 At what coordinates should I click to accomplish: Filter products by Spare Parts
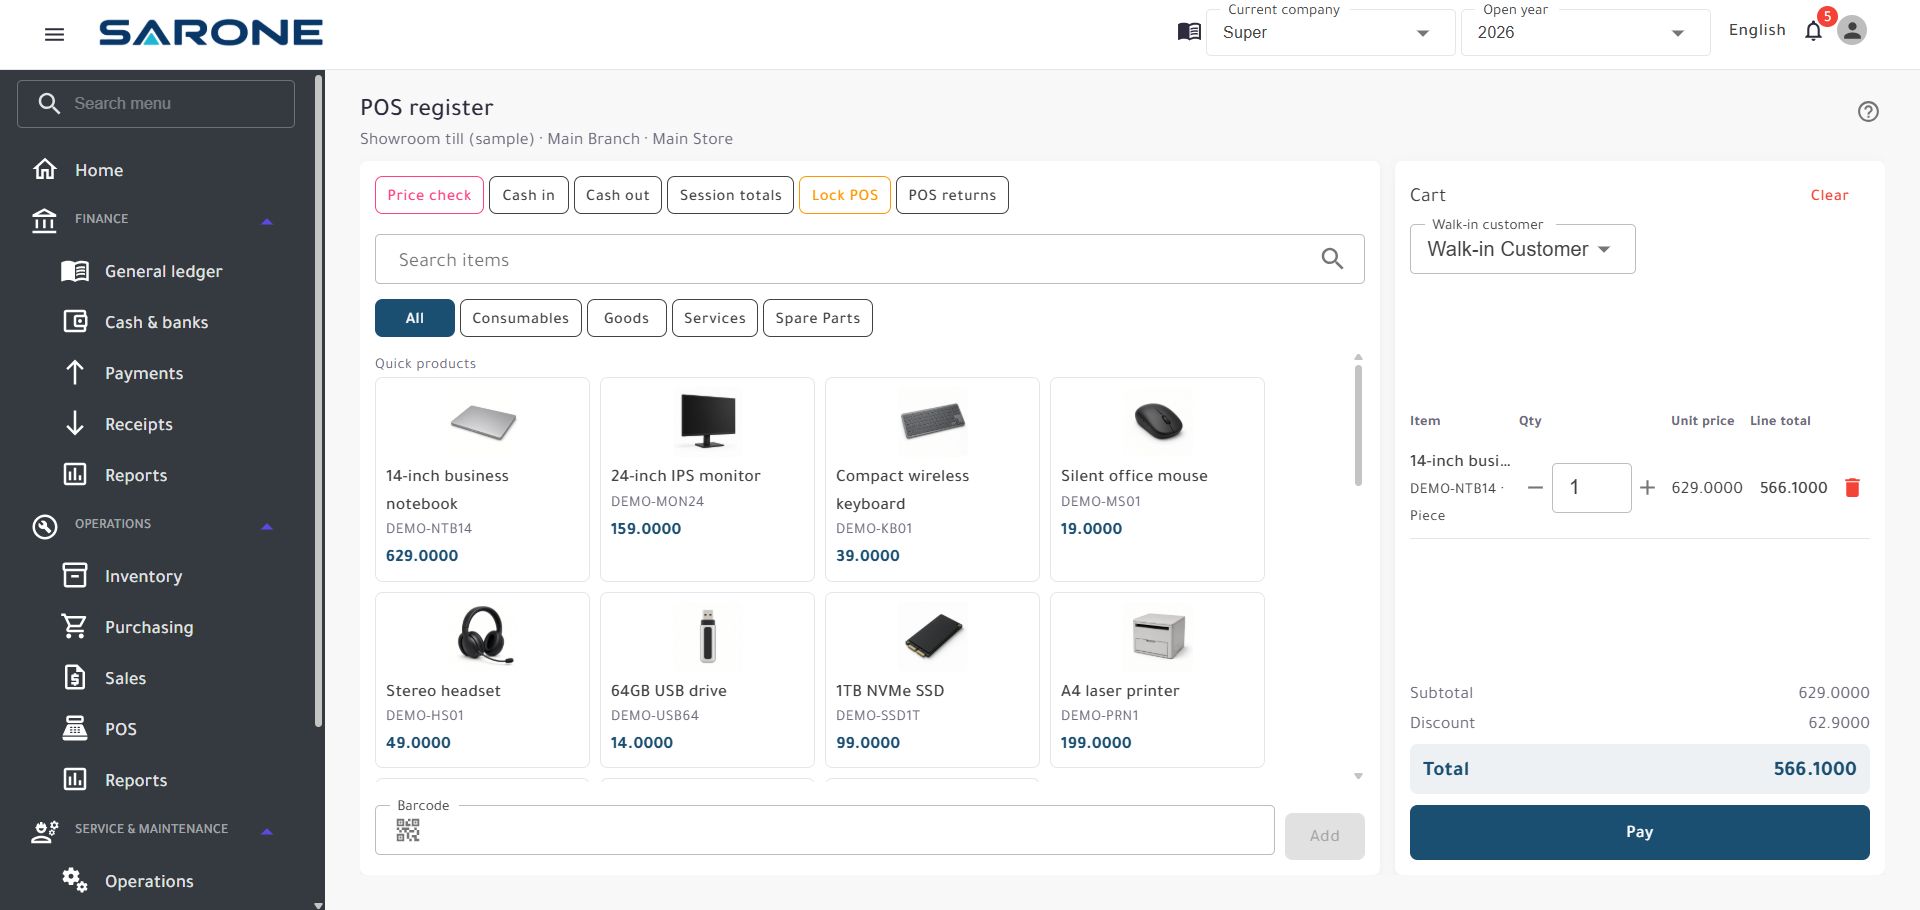click(x=818, y=318)
